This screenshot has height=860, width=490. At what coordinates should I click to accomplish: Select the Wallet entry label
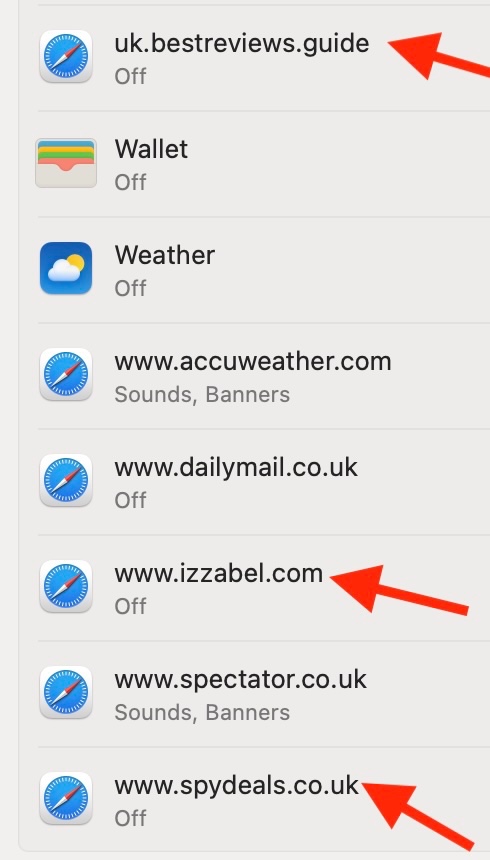pos(151,149)
